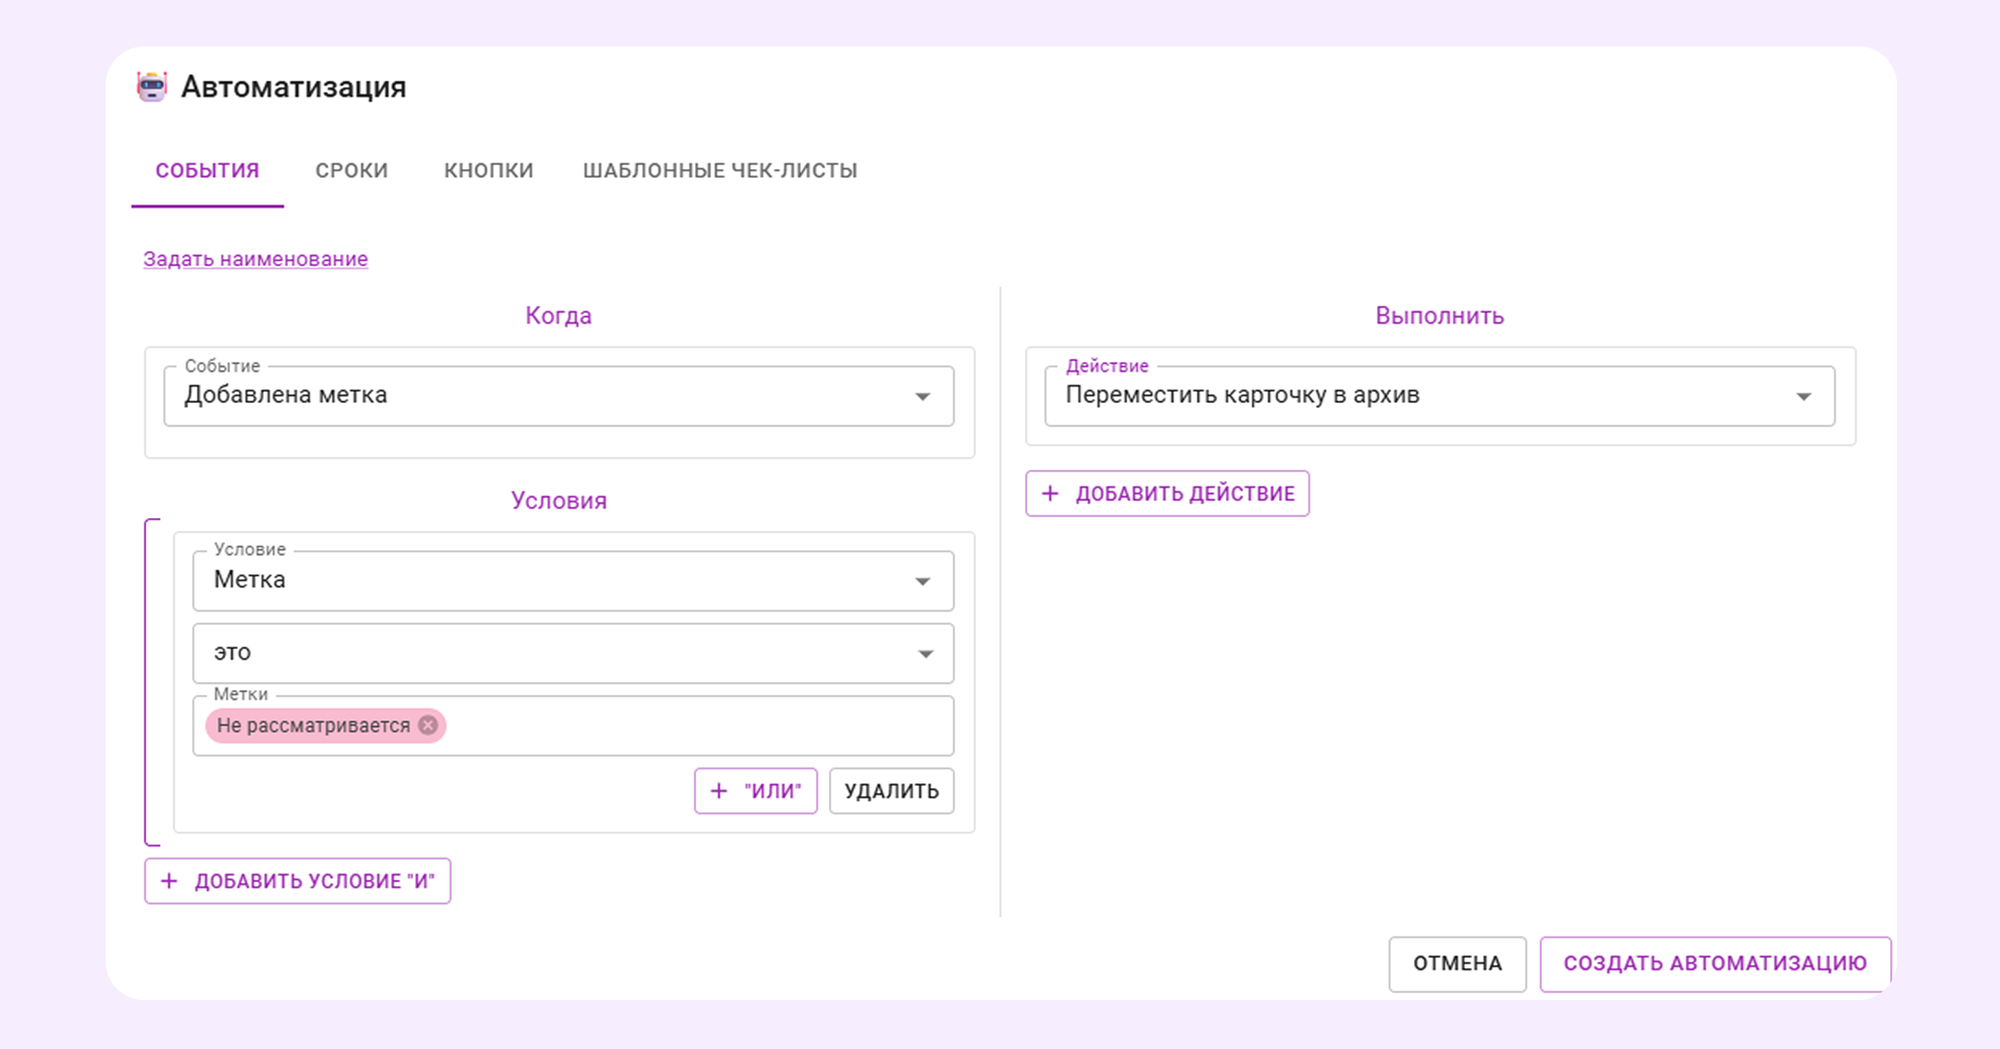Switch to the Сроки tab
Screen dimensions: 2000x1049
351,171
